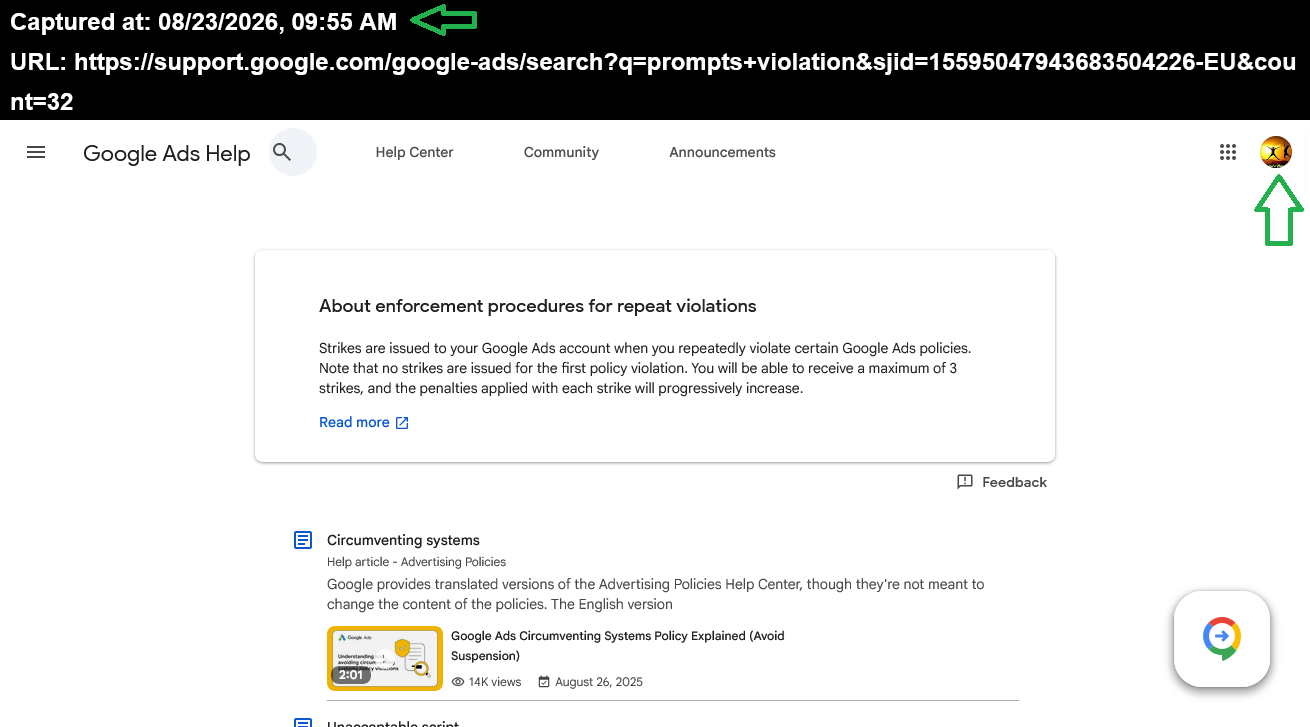Switch to the Community tab
The width and height of the screenshot is (1310, 727).
pyautogui.click(x=561, y=152)
